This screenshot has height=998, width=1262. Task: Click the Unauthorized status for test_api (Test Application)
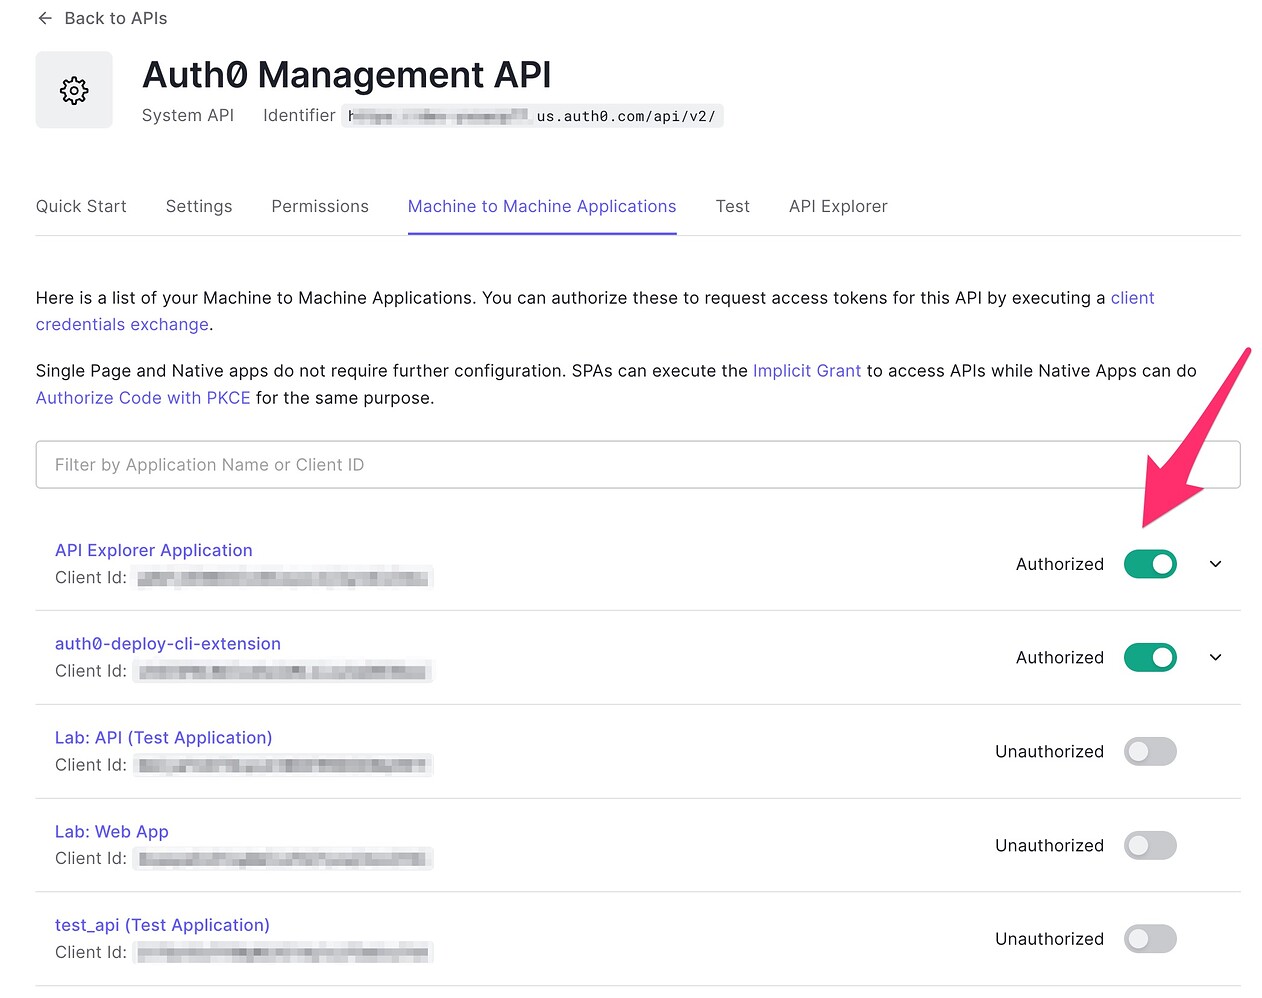click(1050, 939)
